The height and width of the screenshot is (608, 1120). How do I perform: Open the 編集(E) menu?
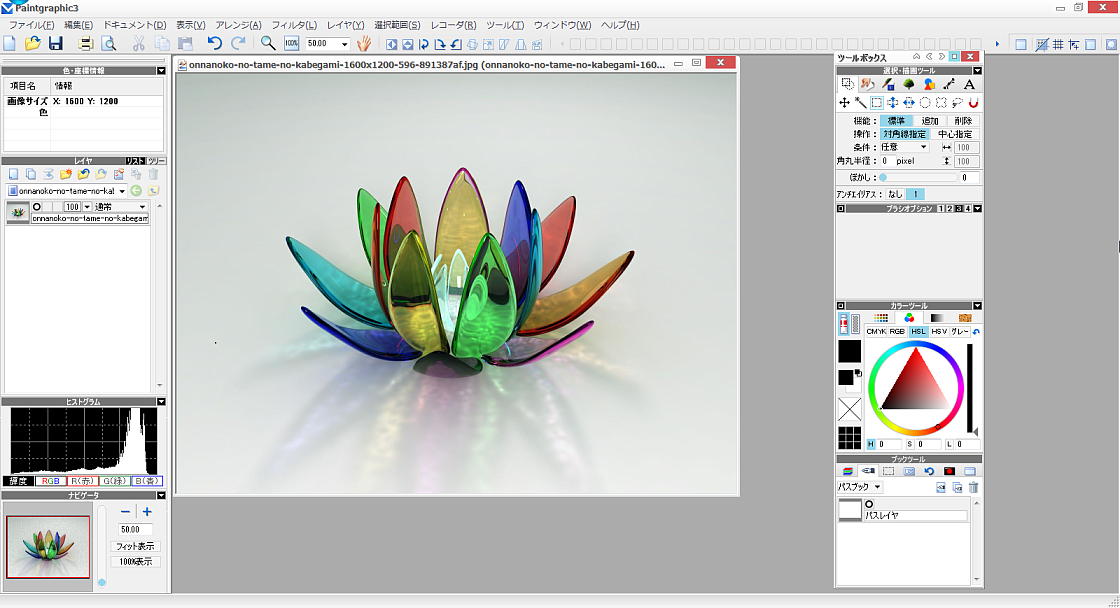(x=79, y=25)
